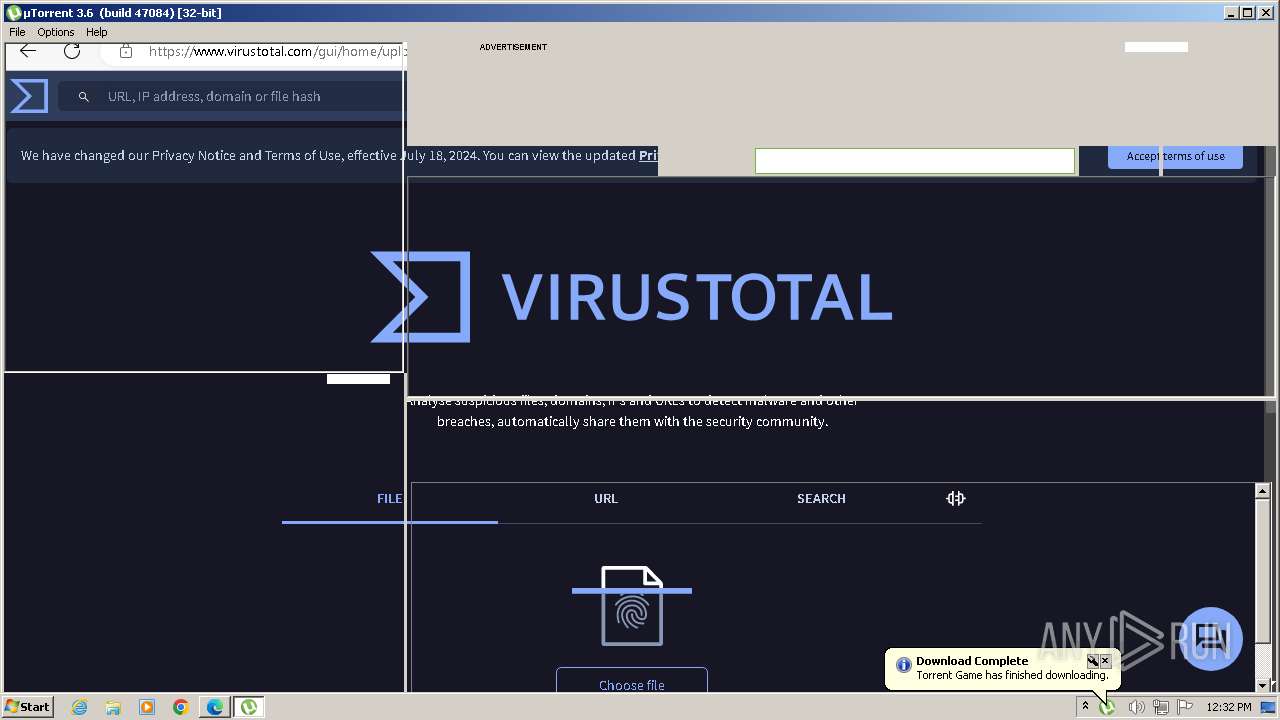The image size is (1280, 720).
Task: Click the Accept terms of use button
Action: [x=1175, y=156]
